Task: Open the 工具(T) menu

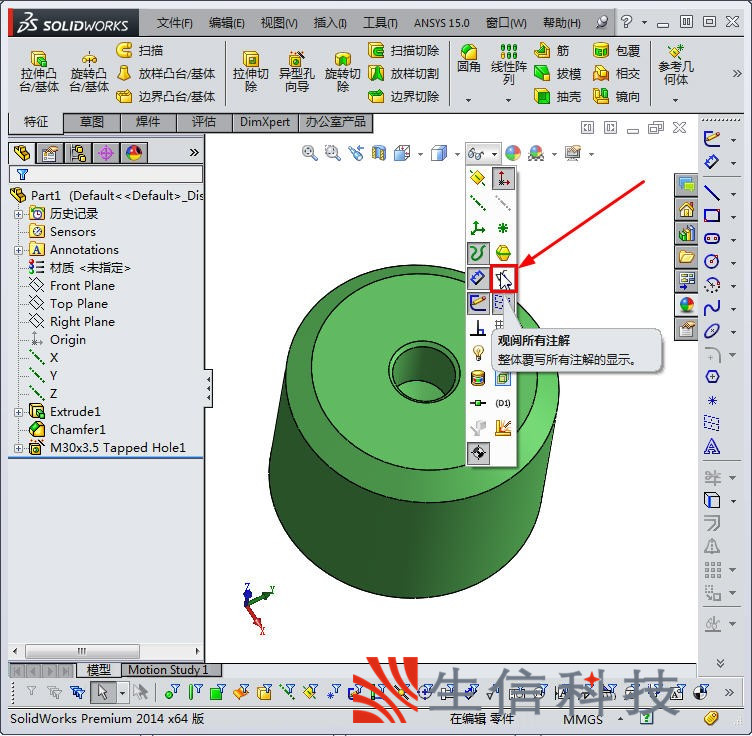Action: [x=380, y=23]
